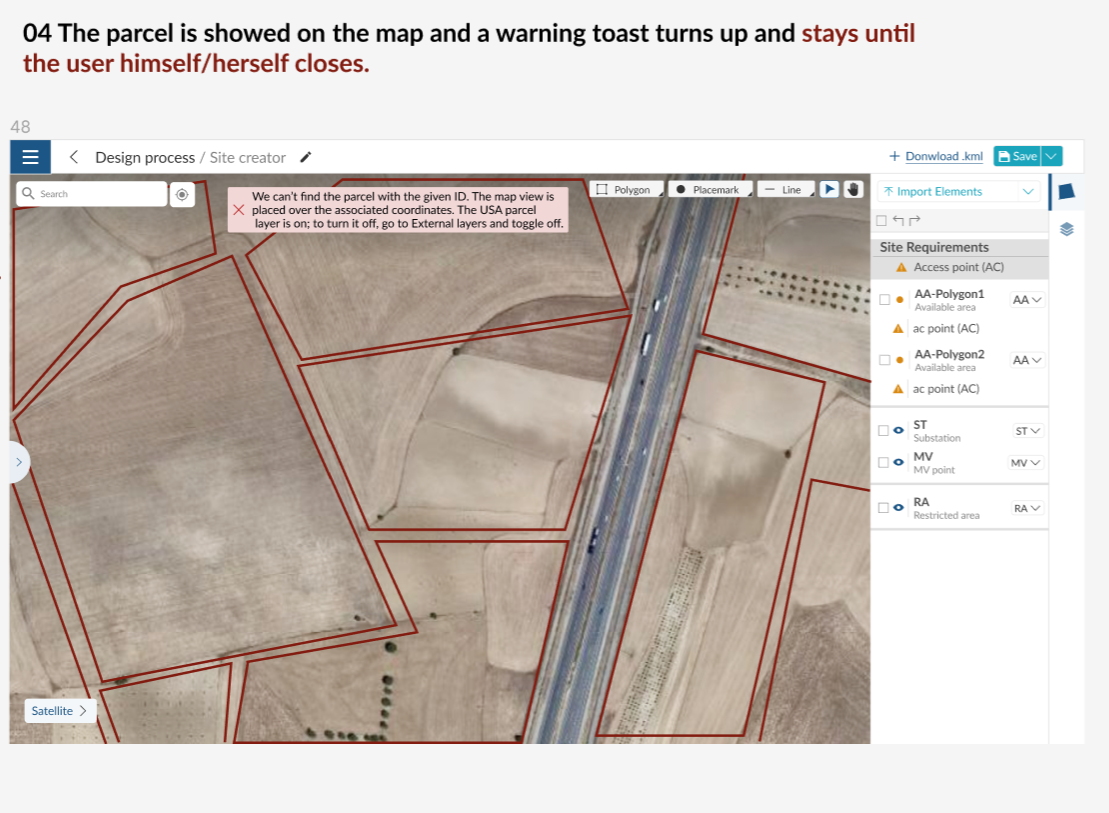Click warning icon of ac point under AA-Polygon2

point(898,389)
